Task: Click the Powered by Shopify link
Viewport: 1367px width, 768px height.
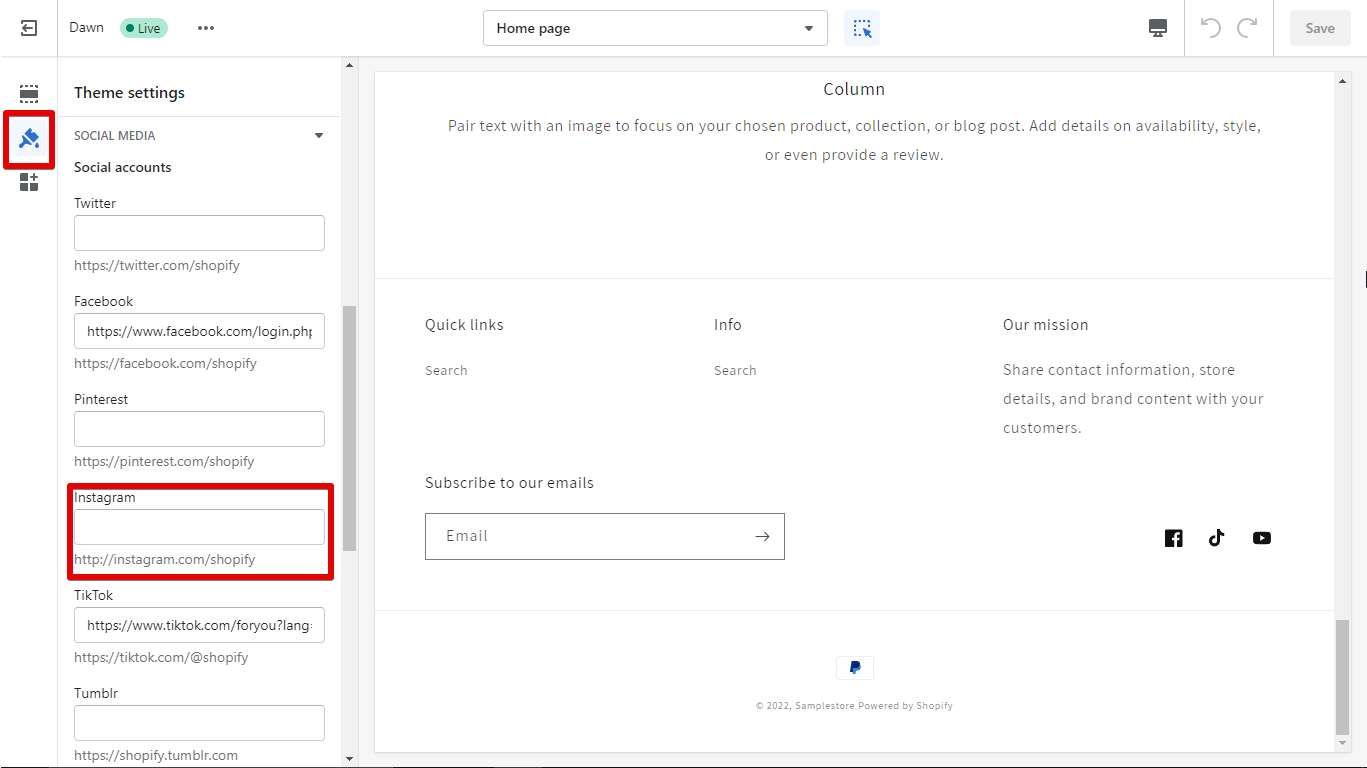Action: [x=905, y=705]
